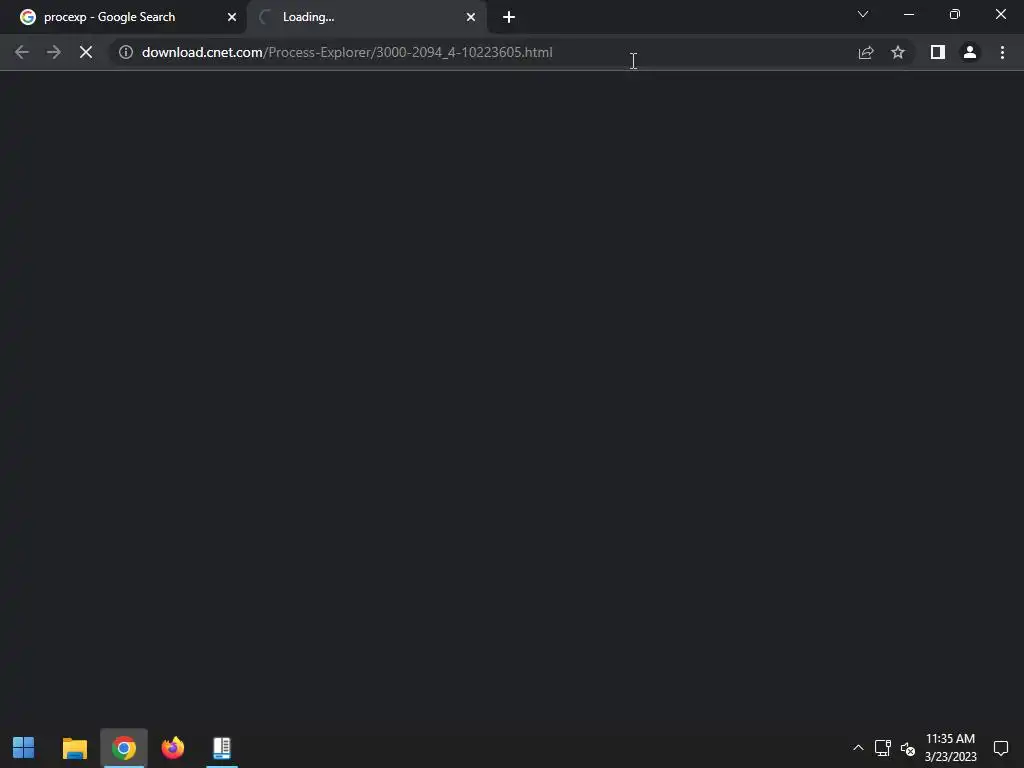Open Chrome profile menu
The image size is (1024, 768).
[970, 52]
